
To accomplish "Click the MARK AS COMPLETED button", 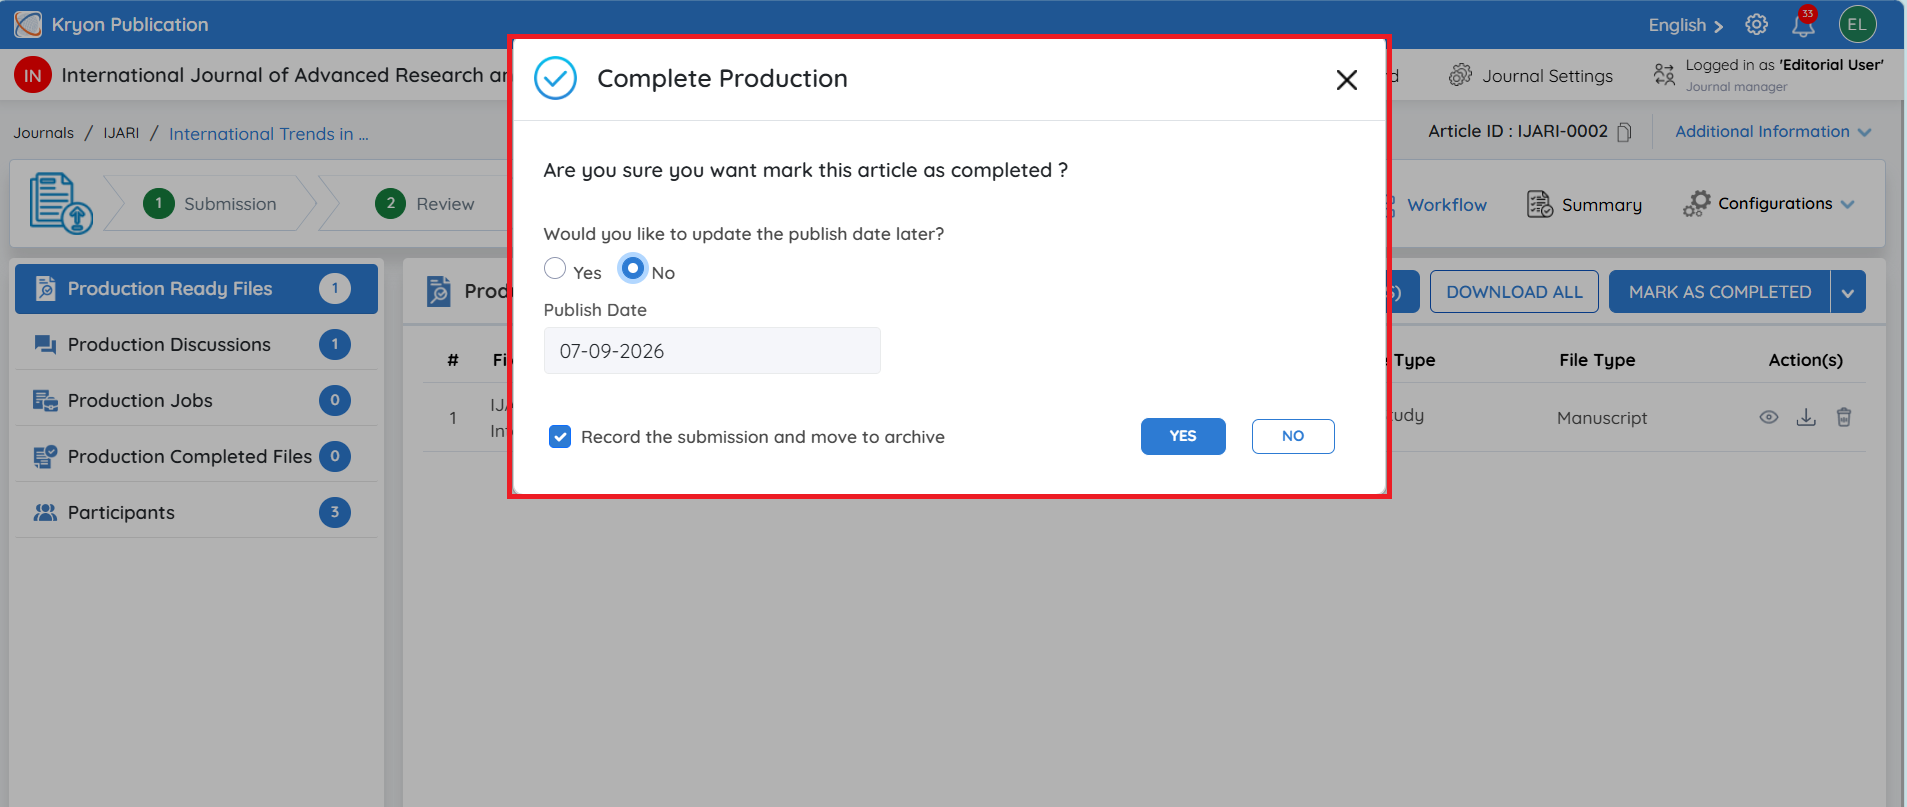I will tap(1720, 292).
